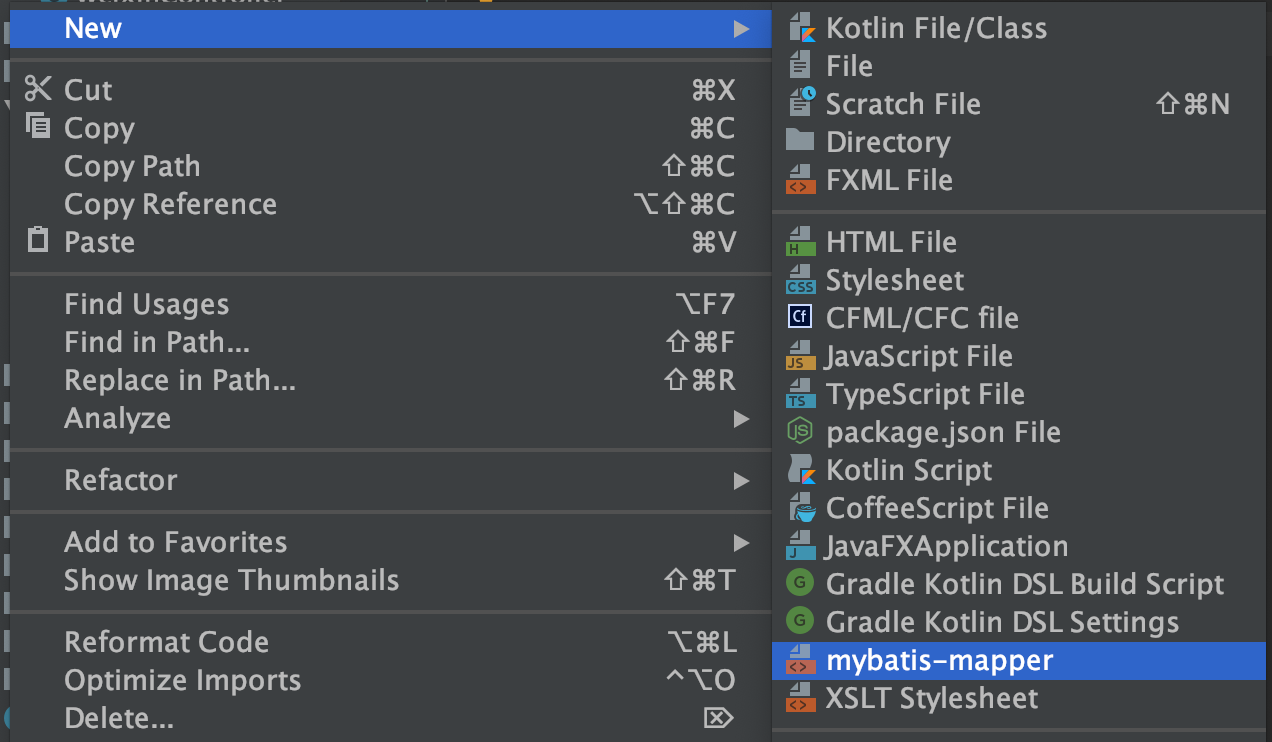
Task: Click the Paste clipboard icon
Action: coord(38,241)
